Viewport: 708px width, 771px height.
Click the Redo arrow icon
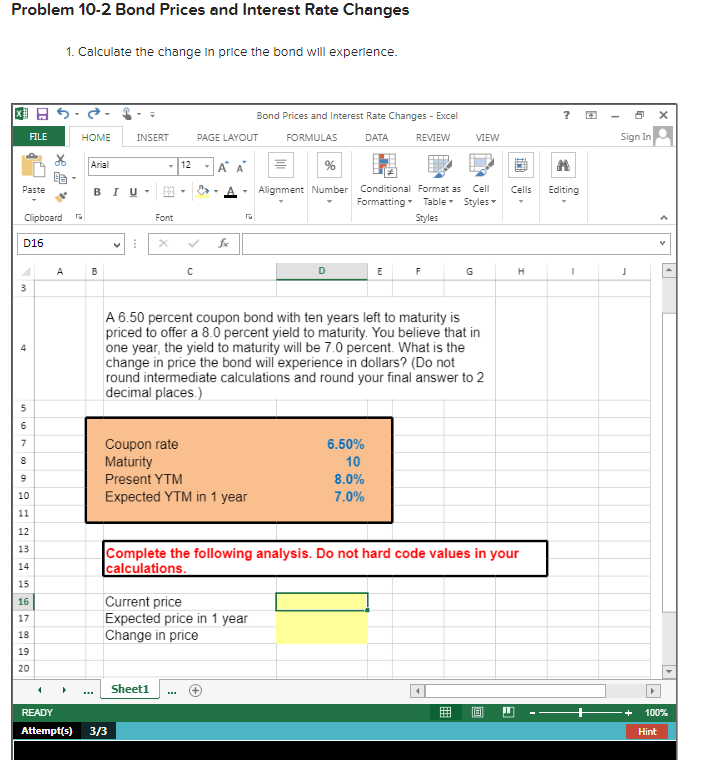(93, 114)
